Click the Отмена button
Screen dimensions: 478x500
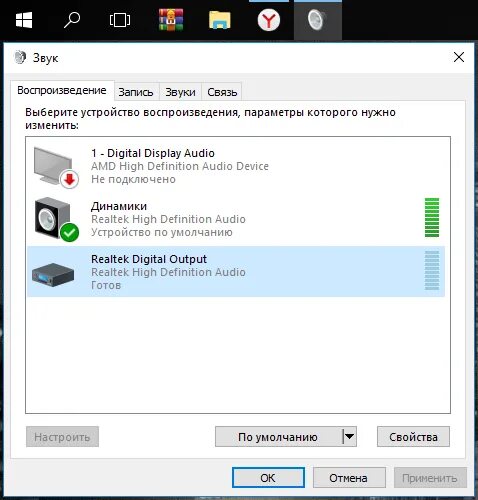(349, 478)
